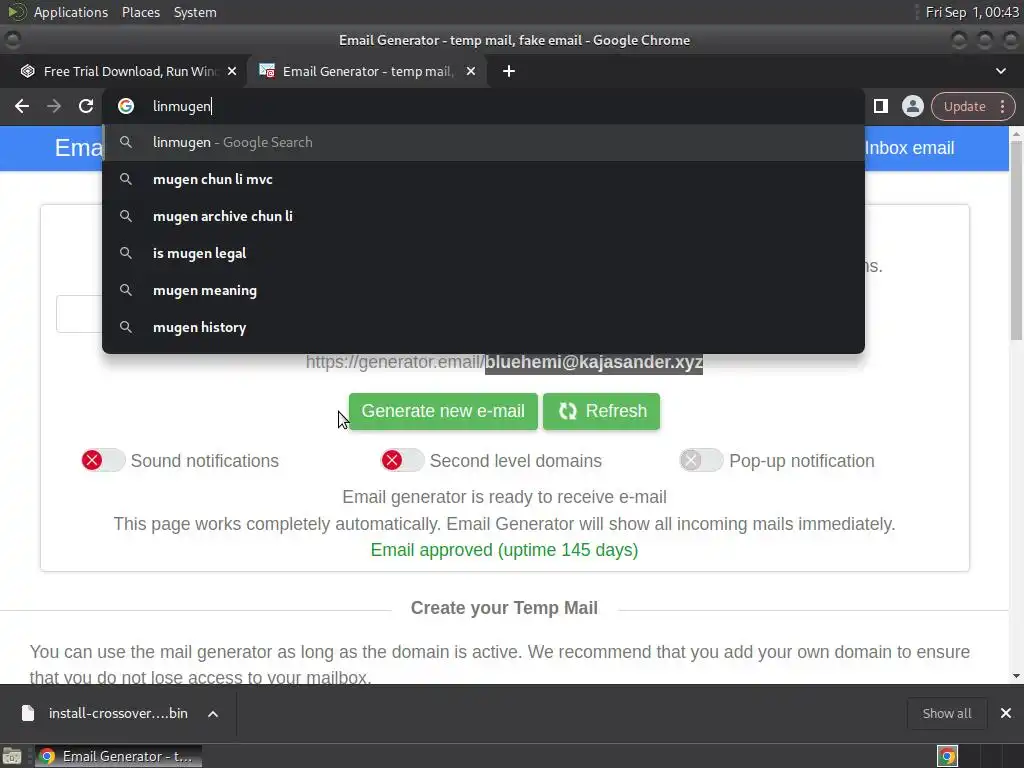Open a new tab with plus icon
The height and width of the screenshot is (768, 1024).
click(x=509, y=71)
